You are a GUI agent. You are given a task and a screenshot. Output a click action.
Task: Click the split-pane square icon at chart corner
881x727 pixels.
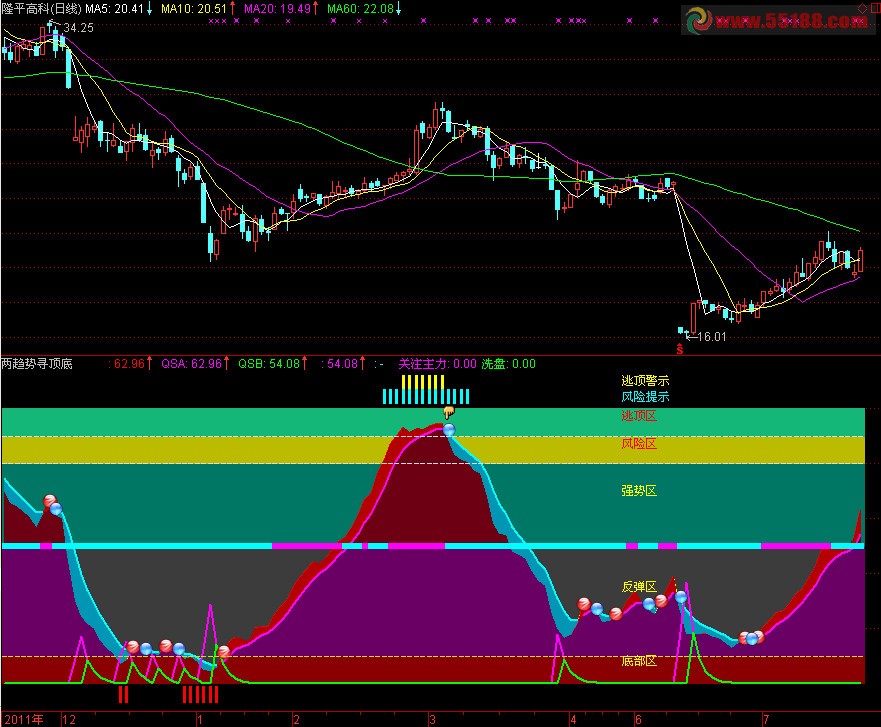pos(874,8)
